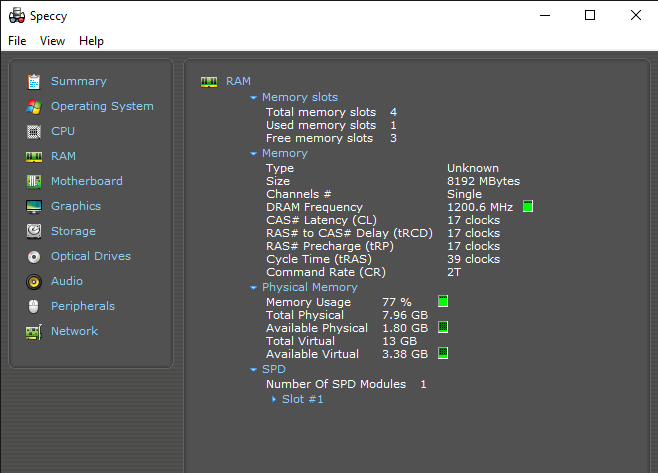Click the 'CAS# Latency (CL)' label
This screenshot has height=473, width=658.
[x=321, y=220]
